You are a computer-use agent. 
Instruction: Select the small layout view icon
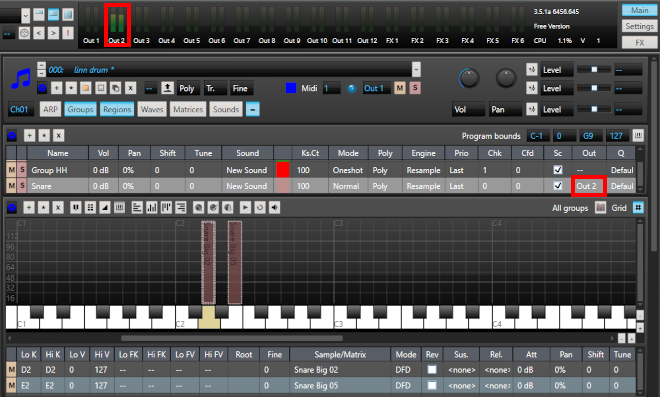pos(39,14)
